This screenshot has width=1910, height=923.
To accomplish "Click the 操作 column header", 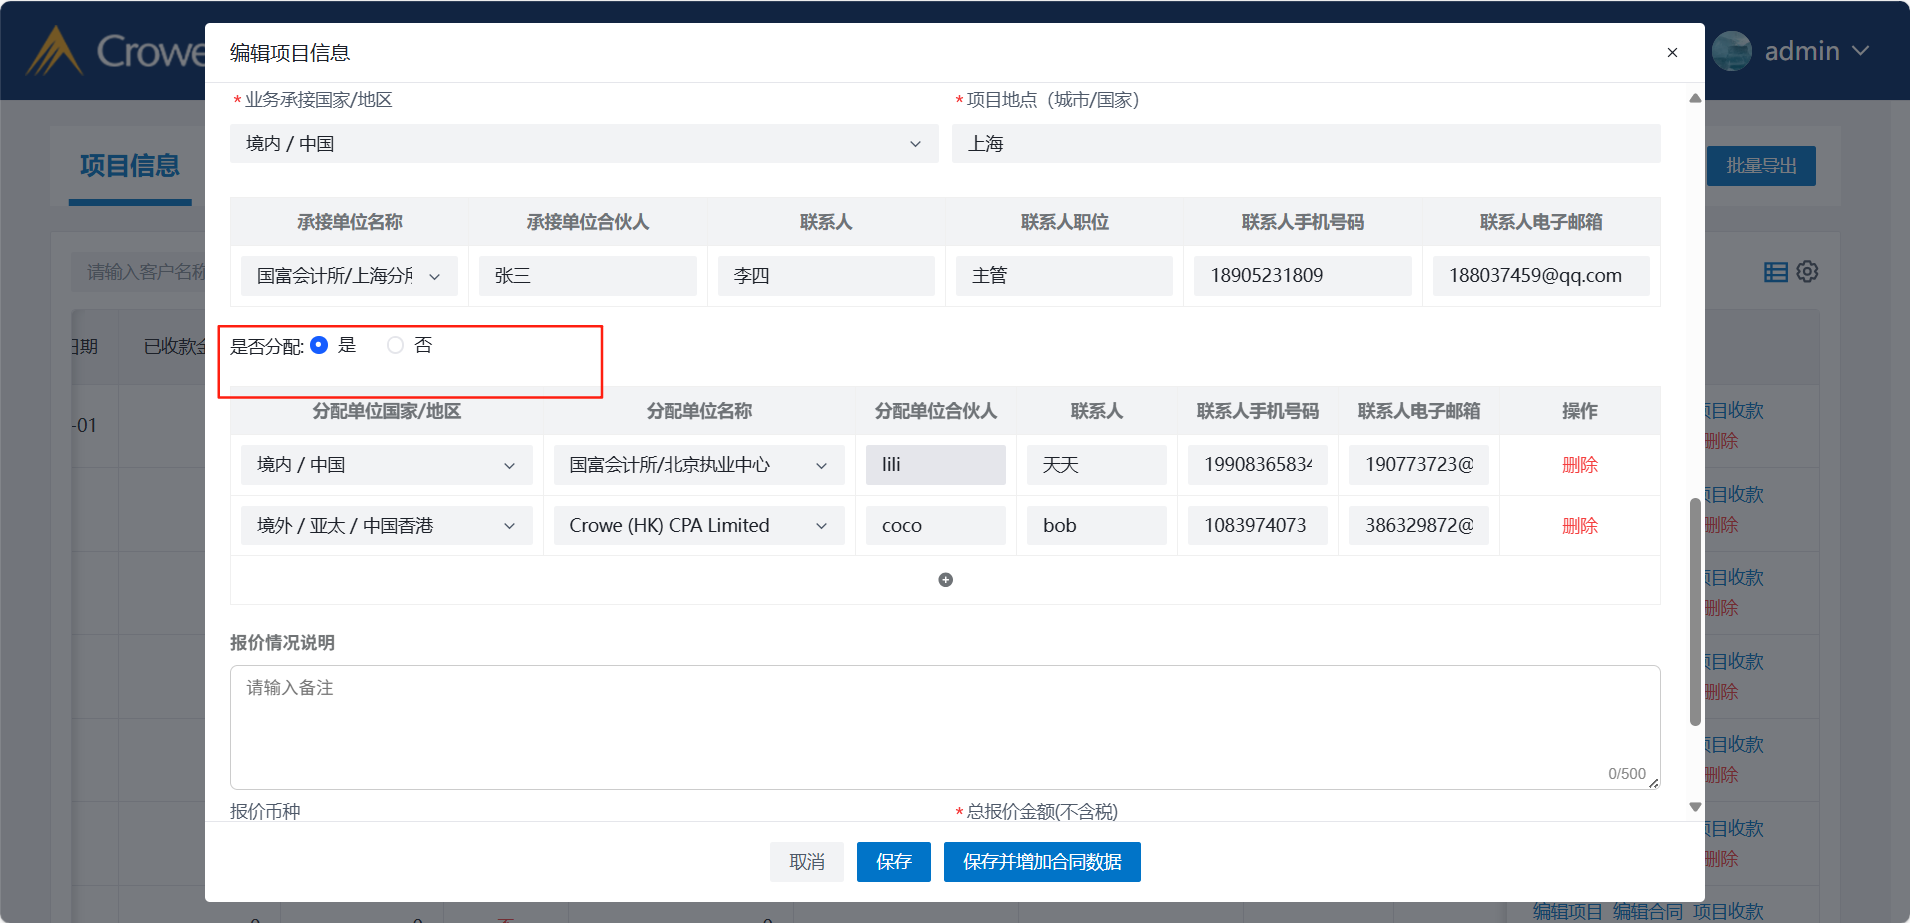I will 1580,411.
